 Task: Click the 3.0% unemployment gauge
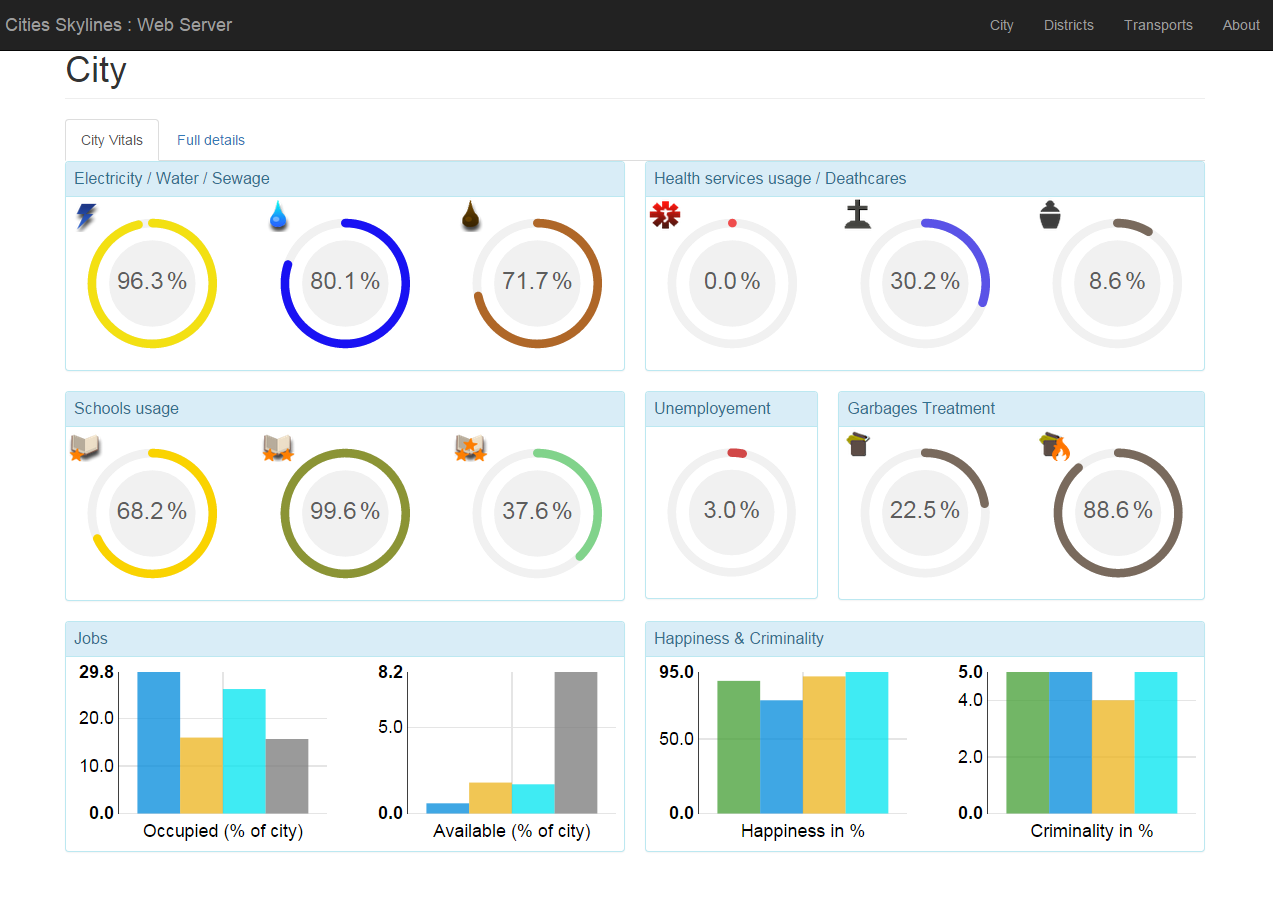tap(731, 511)
